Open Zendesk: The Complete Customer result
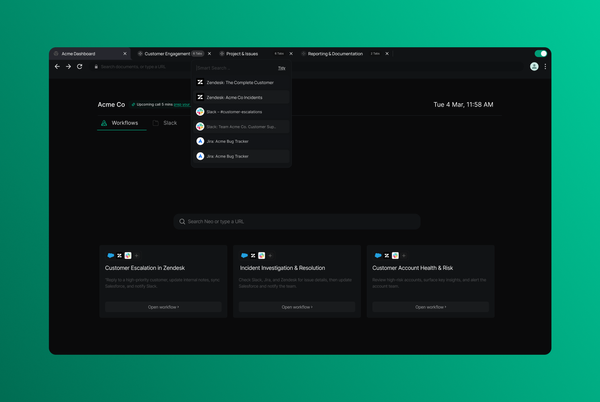This screenshot has height=402, width=600. pos(241,82)
